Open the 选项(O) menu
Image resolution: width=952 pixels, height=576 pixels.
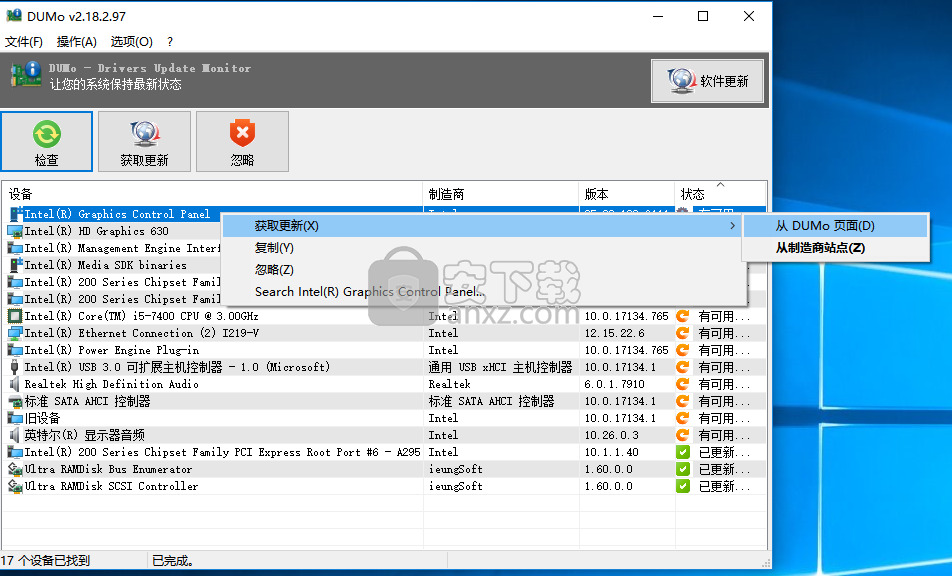click(x=131, y=41)
